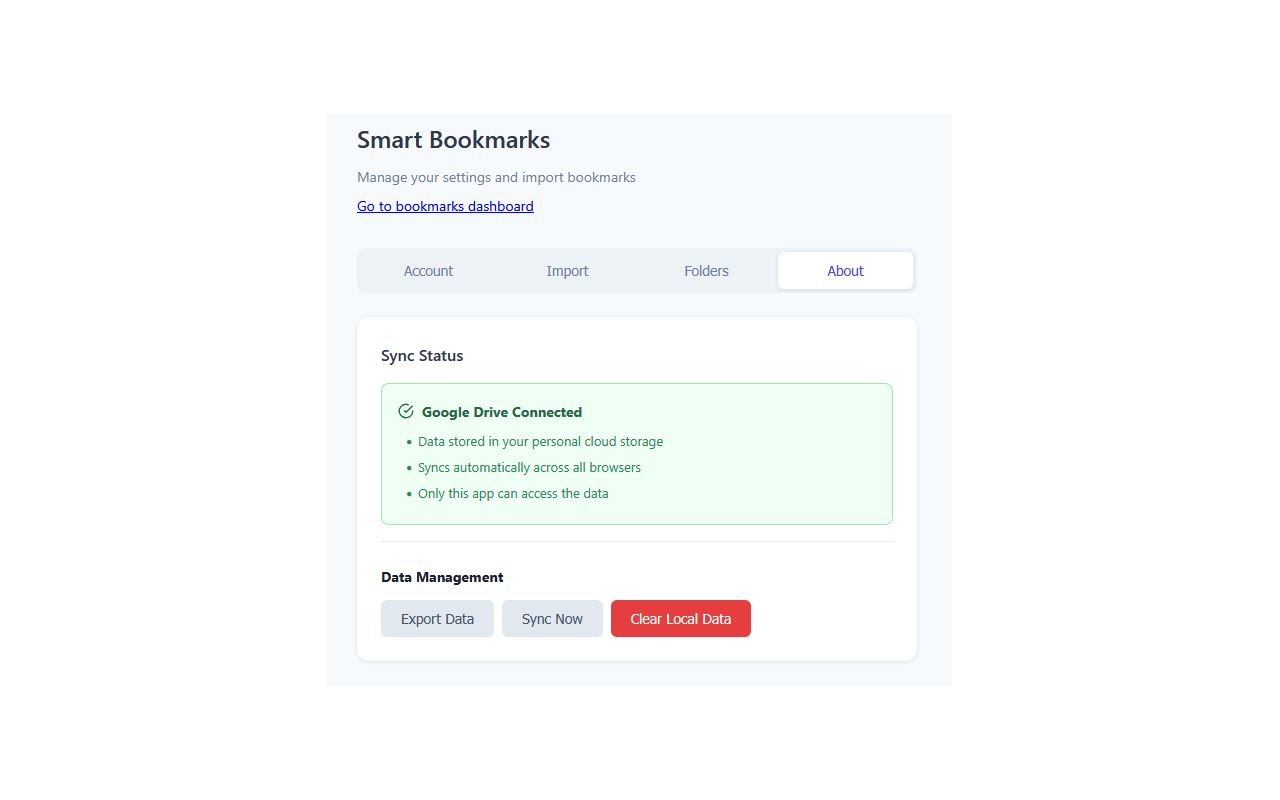The height and width of the screenshot is (800, 1280).
Task: Click the Google Drive Connected status label
Action: 502,412
